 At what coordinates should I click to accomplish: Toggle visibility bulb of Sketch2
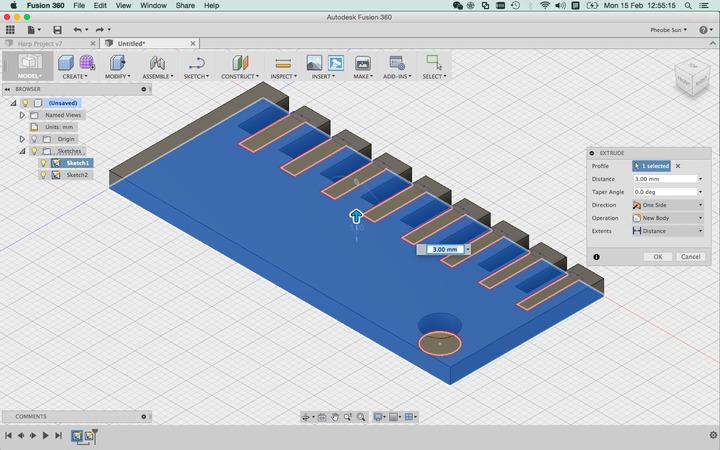tap(44, 175)
